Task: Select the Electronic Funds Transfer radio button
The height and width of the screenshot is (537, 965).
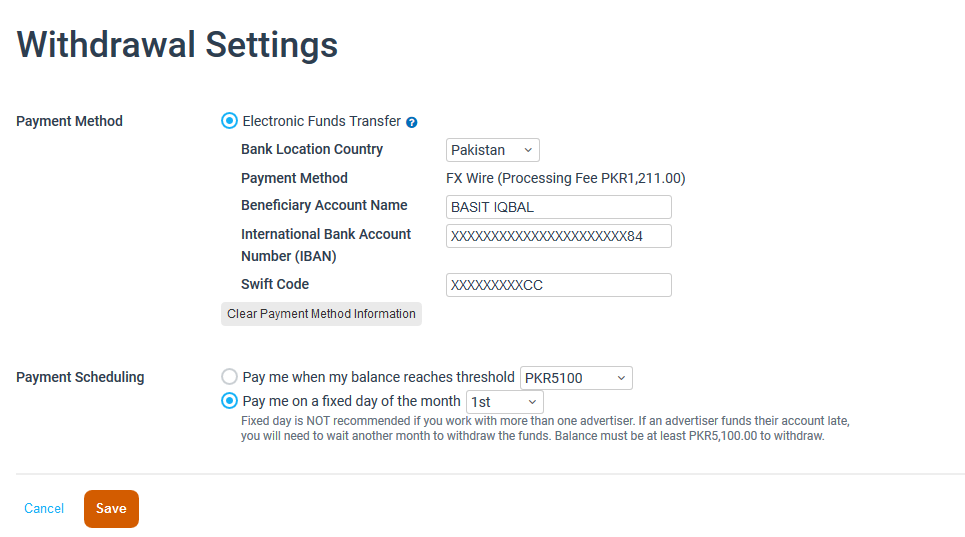Action: pyautogui.click(x=229, y=121)
